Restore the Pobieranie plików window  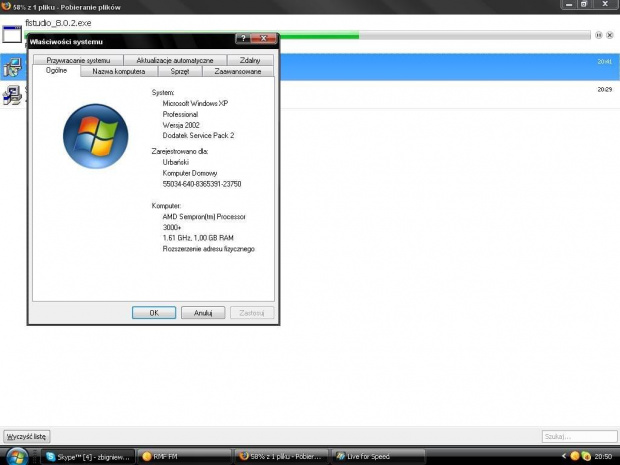click(x=584, y=5)
